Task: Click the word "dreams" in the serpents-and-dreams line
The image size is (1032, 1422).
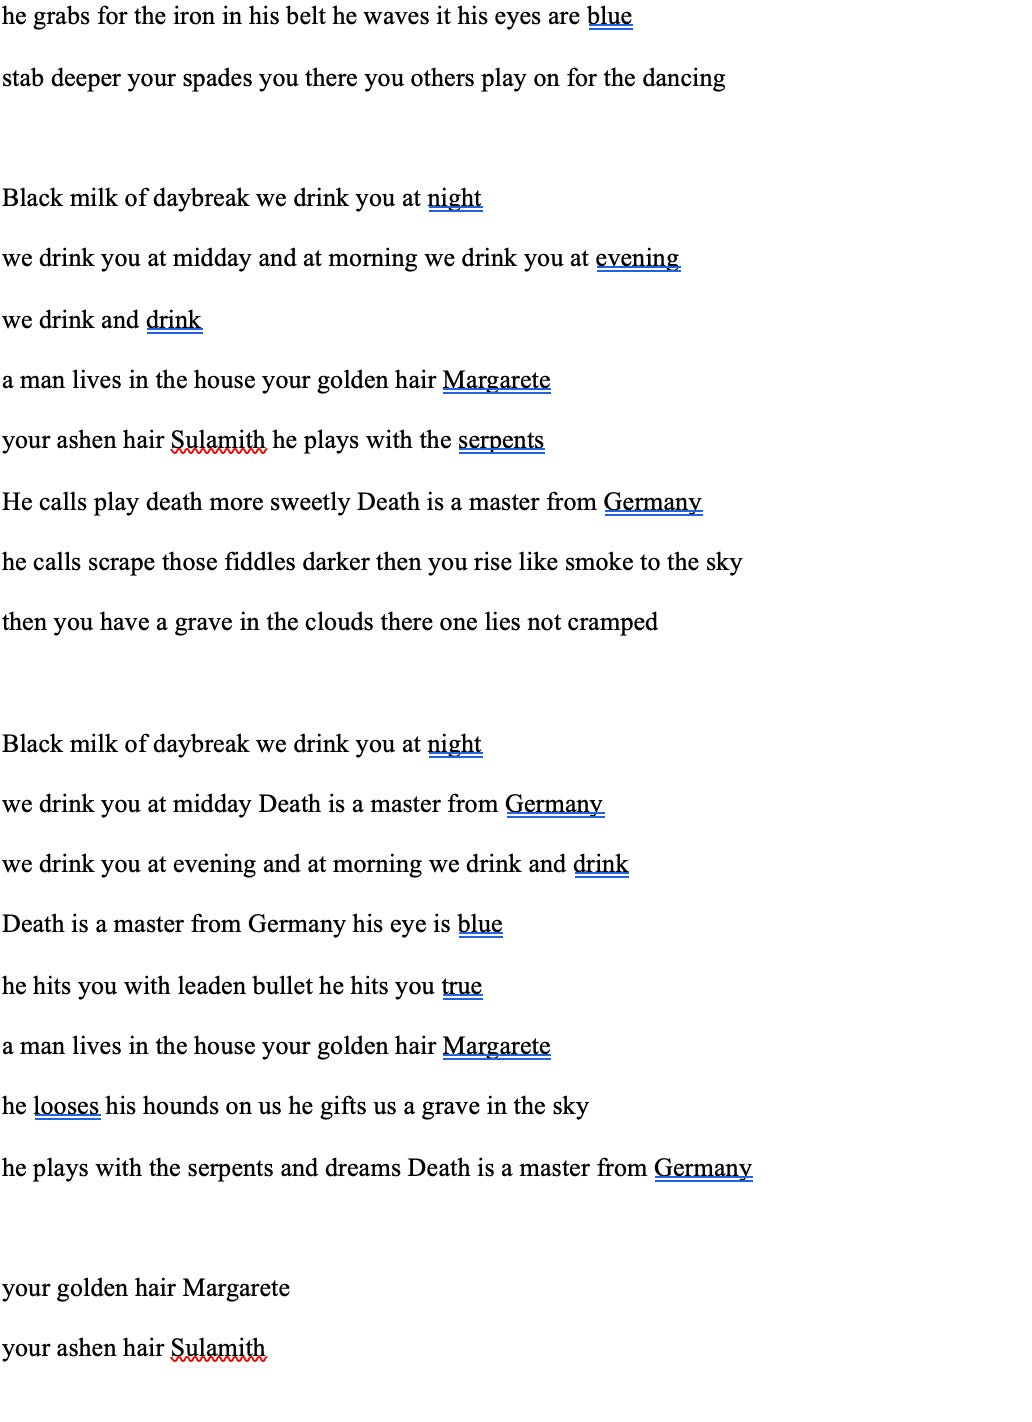Action: 363,1169
